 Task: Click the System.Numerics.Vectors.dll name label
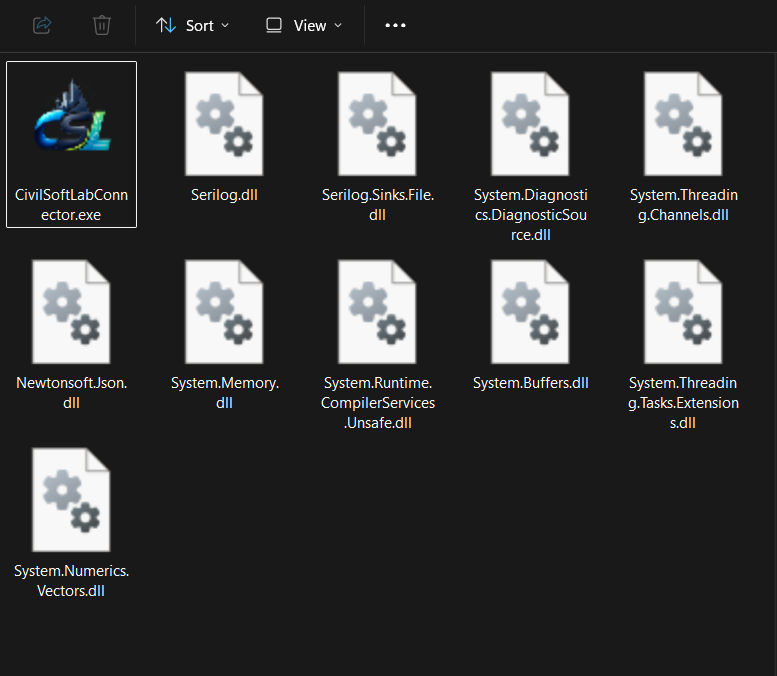coord(71,580)
